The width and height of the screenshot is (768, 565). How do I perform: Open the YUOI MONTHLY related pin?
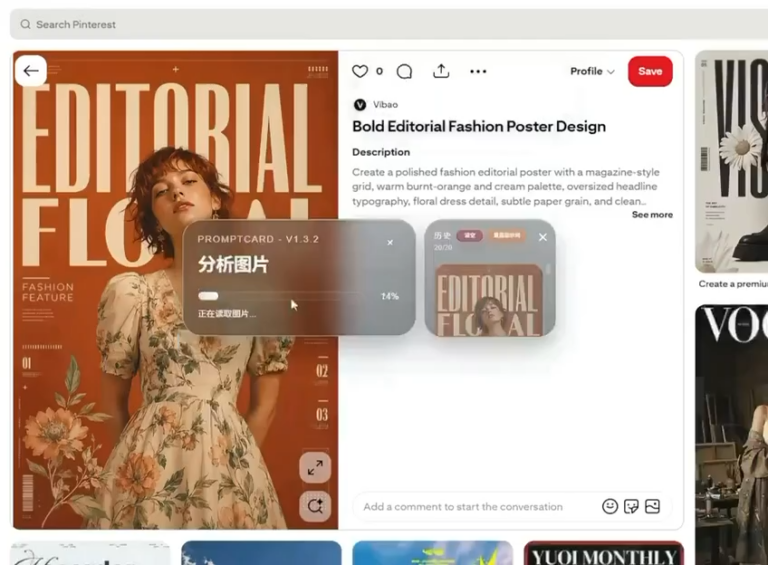tap(603, 553)
